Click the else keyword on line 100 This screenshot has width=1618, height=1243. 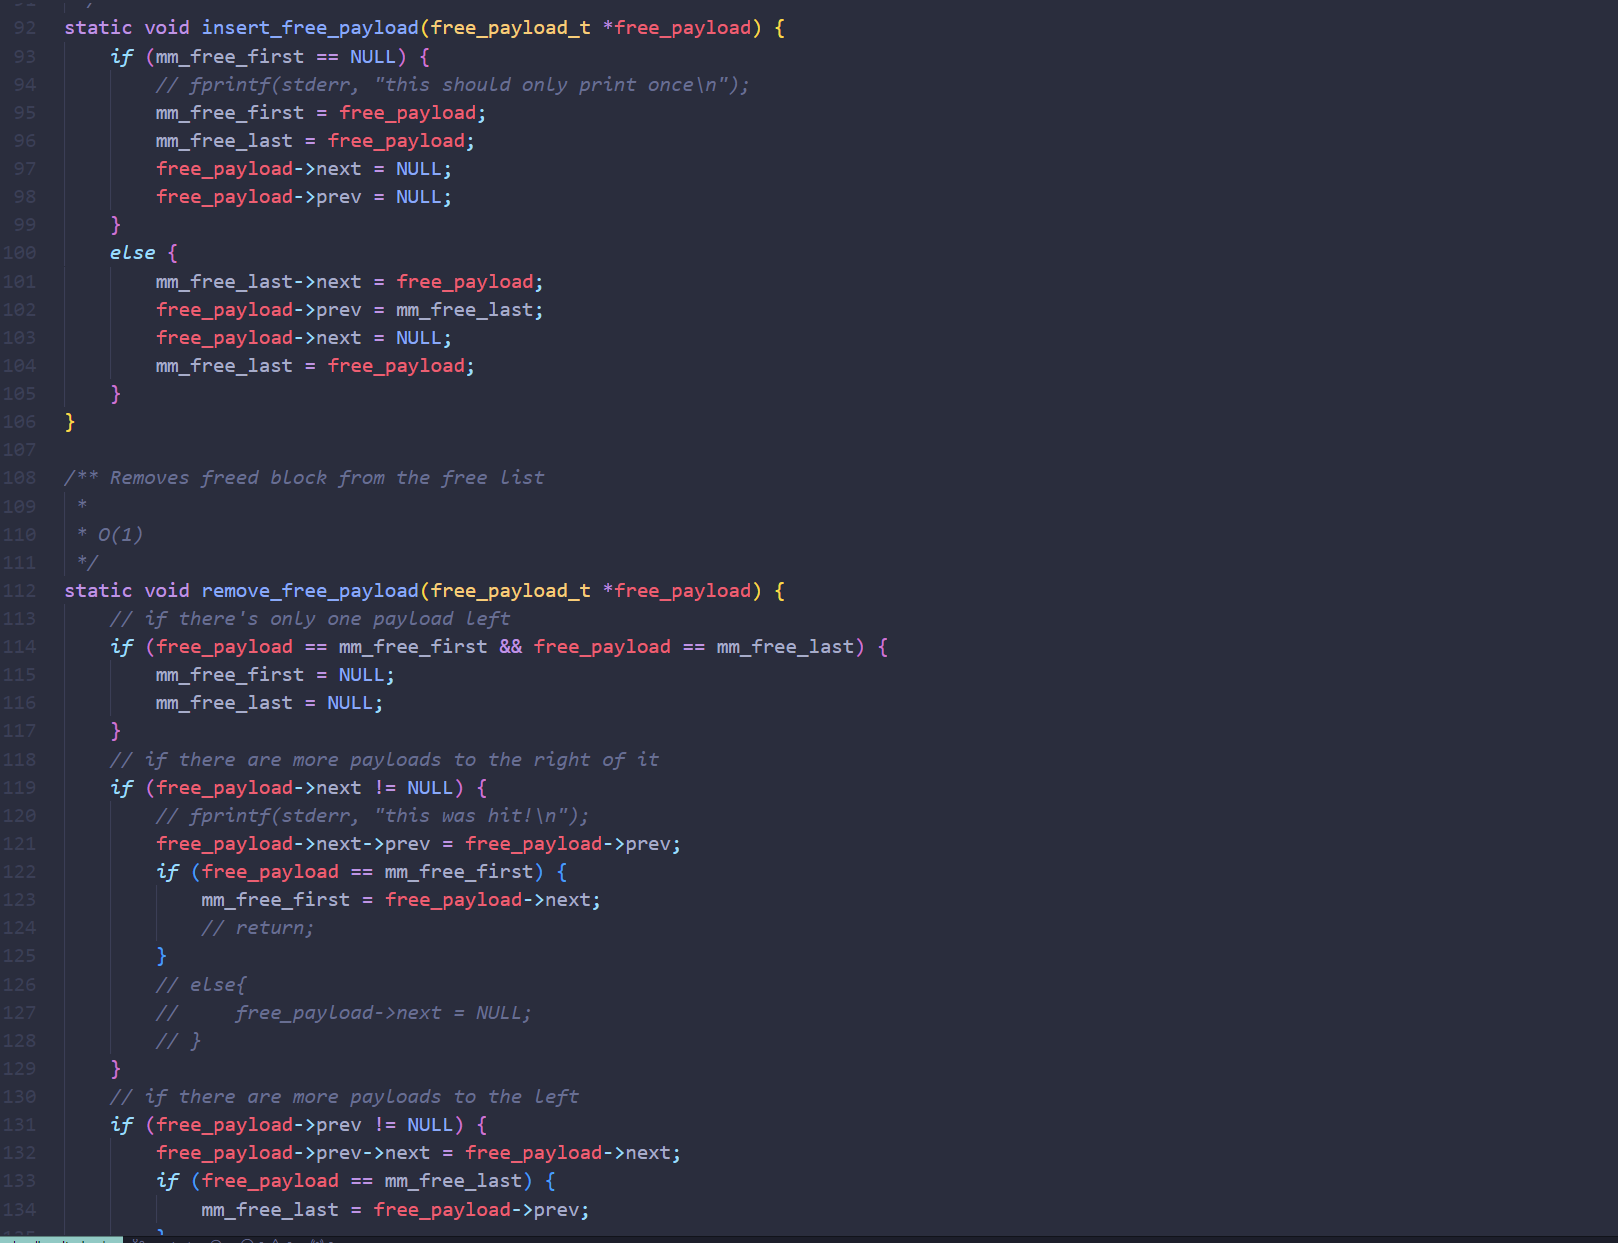132,253
